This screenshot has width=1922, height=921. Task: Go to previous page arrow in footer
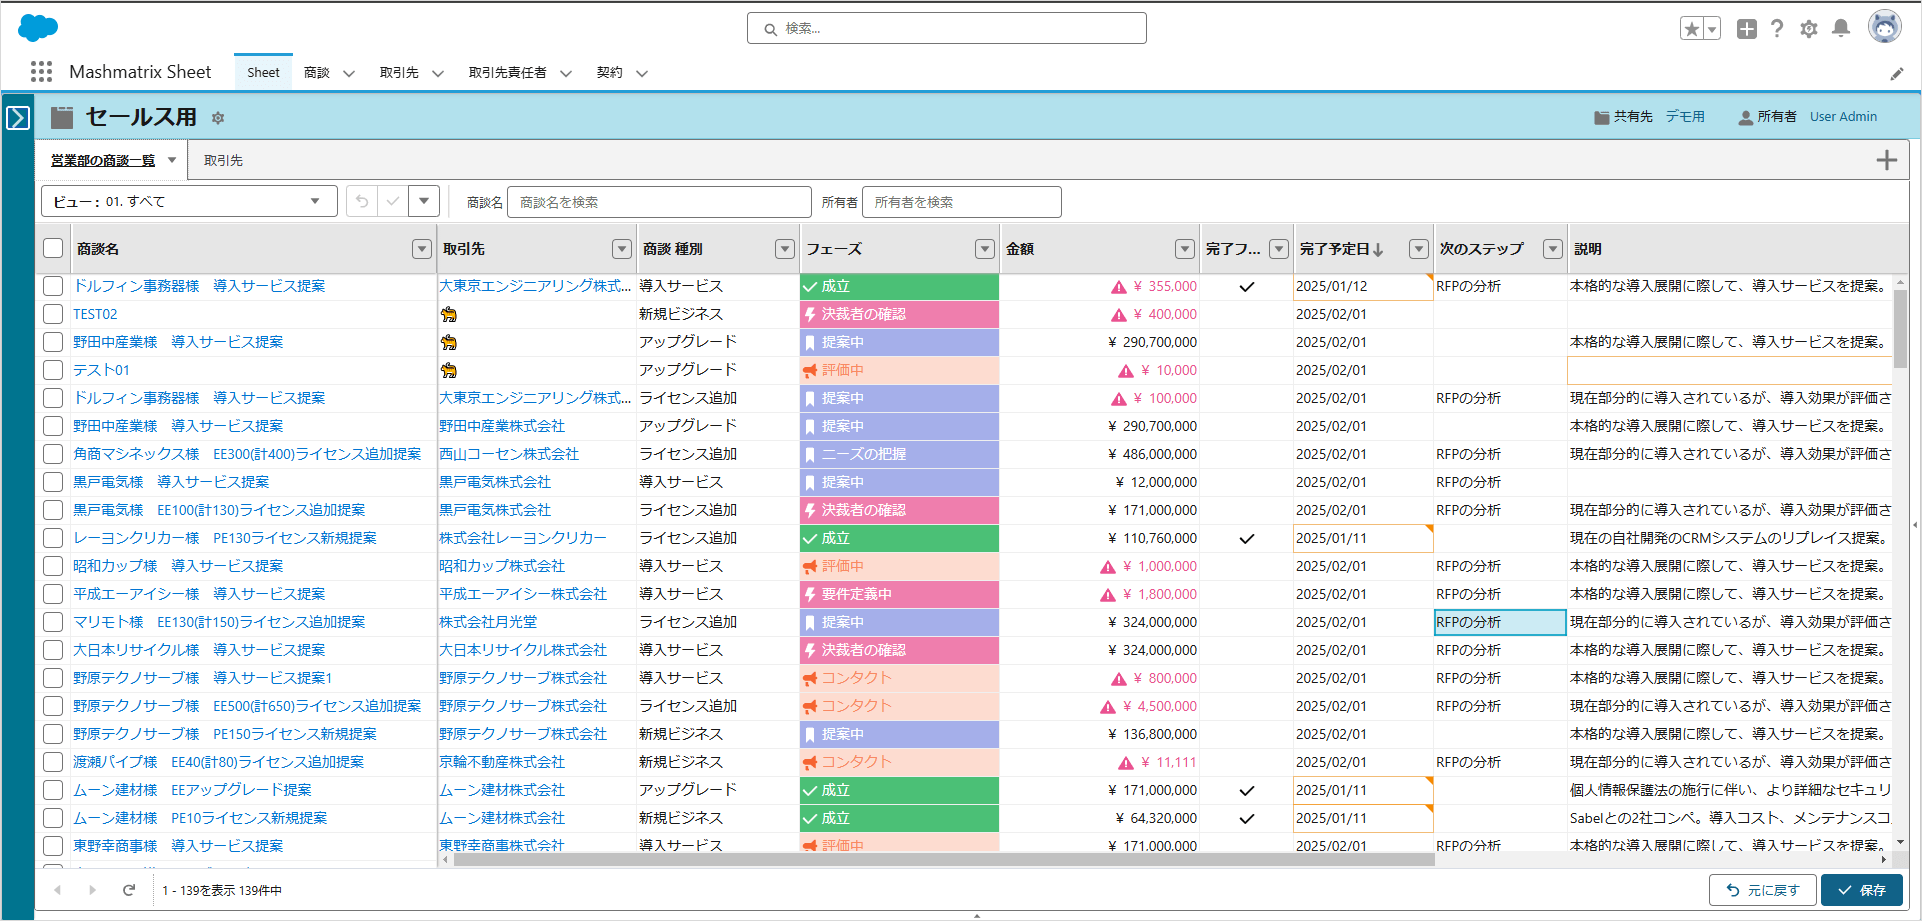tap(57, 890)
